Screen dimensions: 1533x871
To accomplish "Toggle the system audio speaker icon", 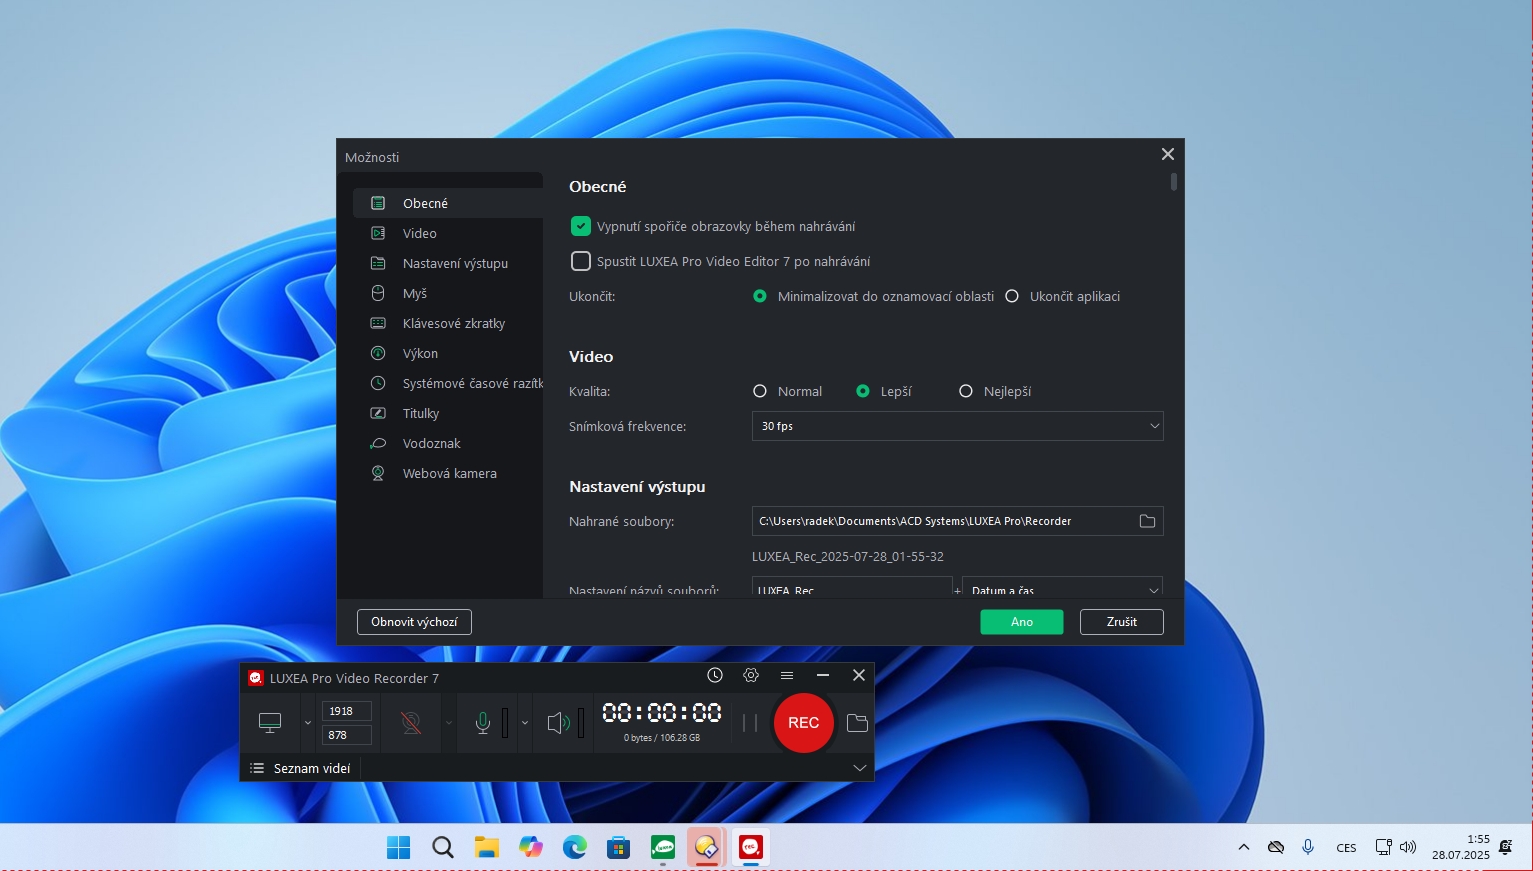I will [559, 723].
